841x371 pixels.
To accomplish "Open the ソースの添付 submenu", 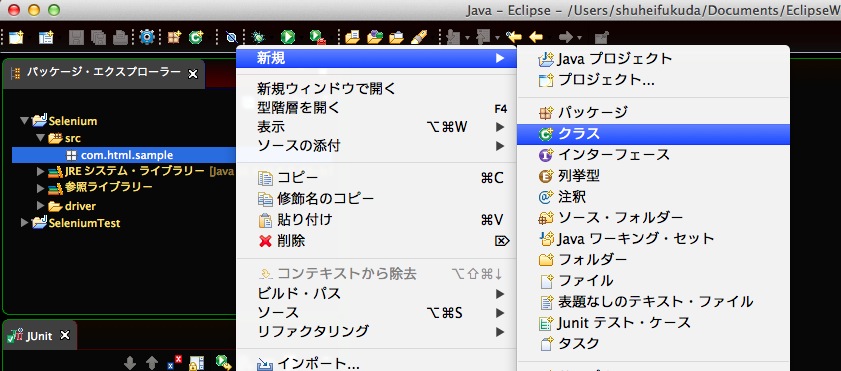I will [x=376, y=146].
